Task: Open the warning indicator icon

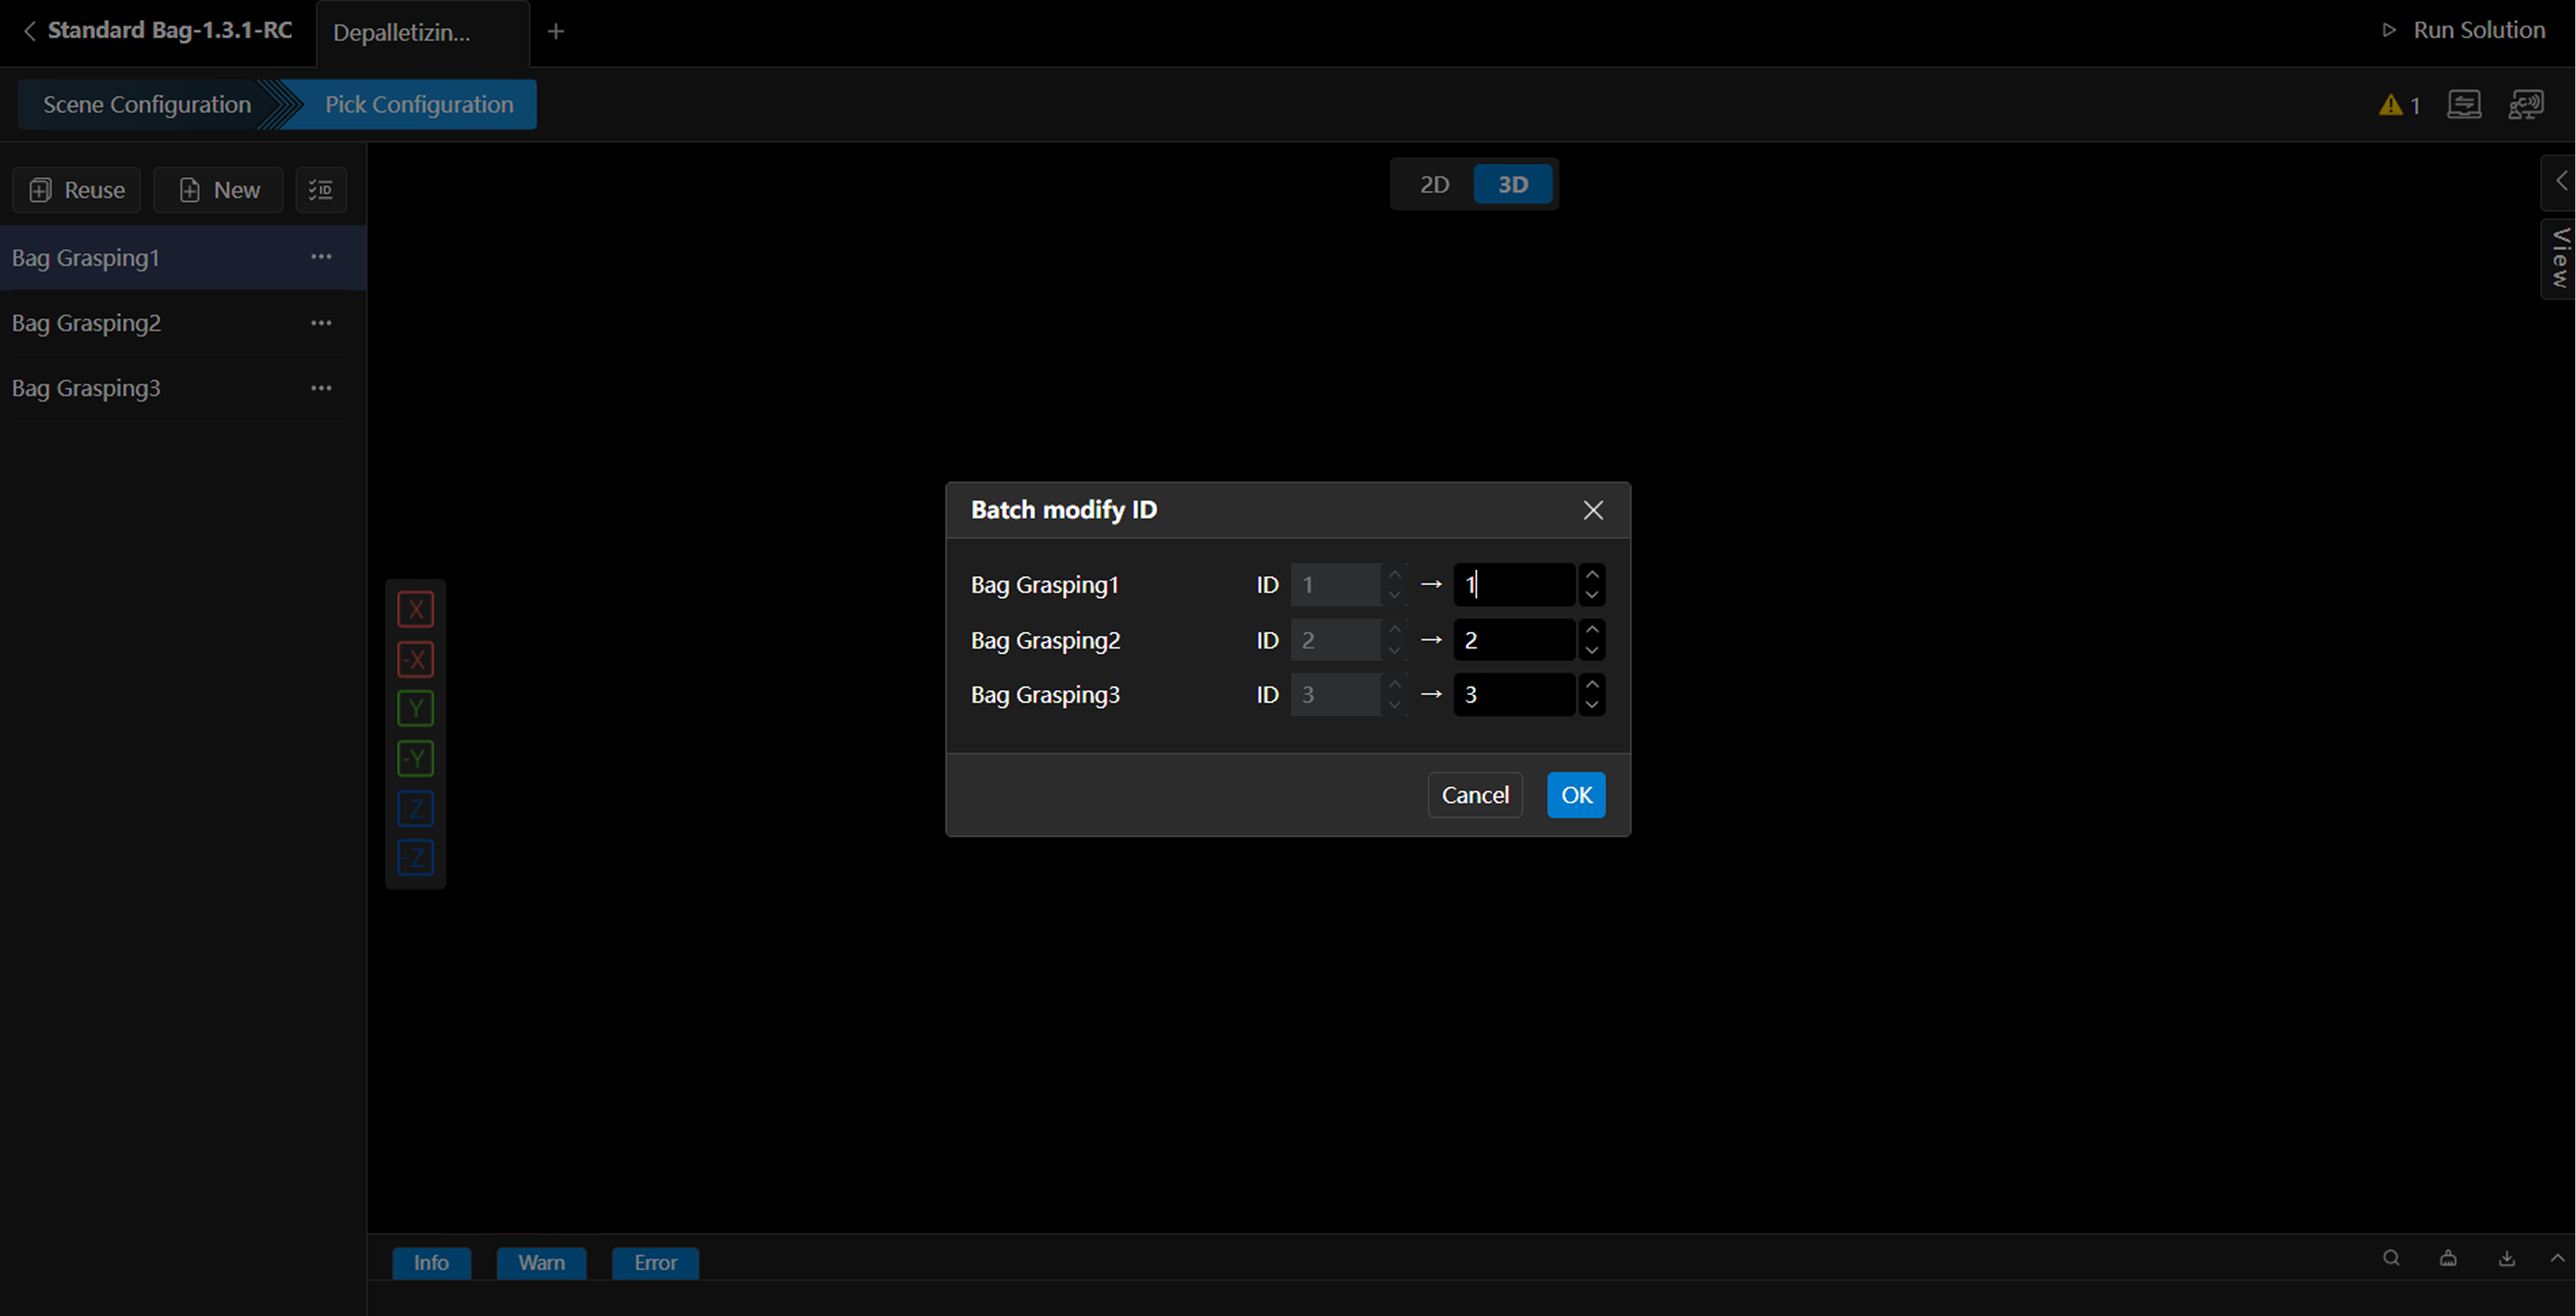Action: [2398, 105]
